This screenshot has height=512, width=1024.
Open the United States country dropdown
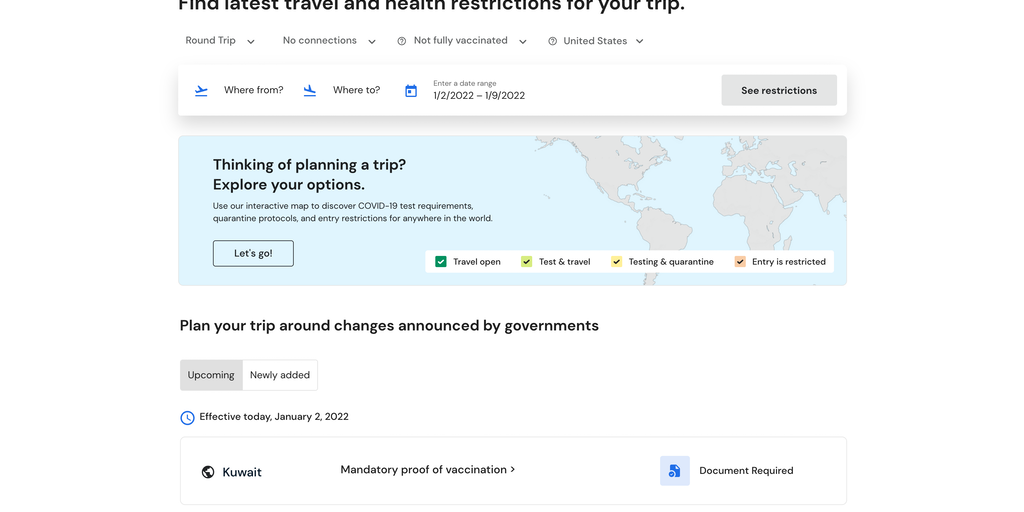coord(603,41)
